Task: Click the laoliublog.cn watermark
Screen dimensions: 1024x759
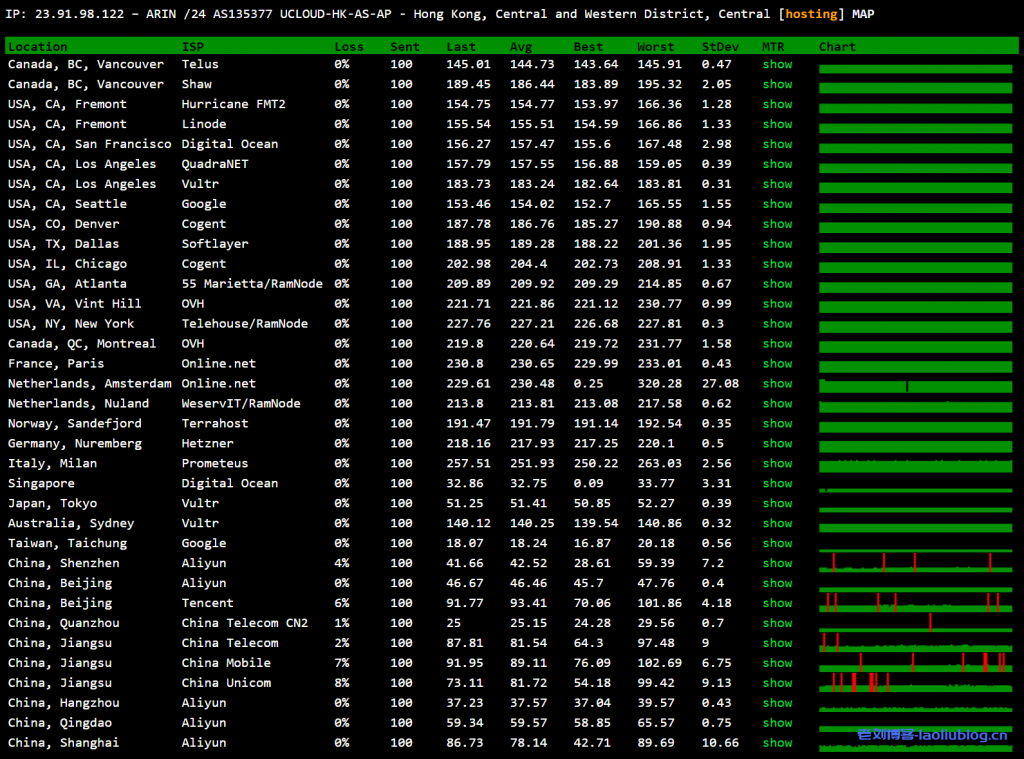Action: click(932, 735)
